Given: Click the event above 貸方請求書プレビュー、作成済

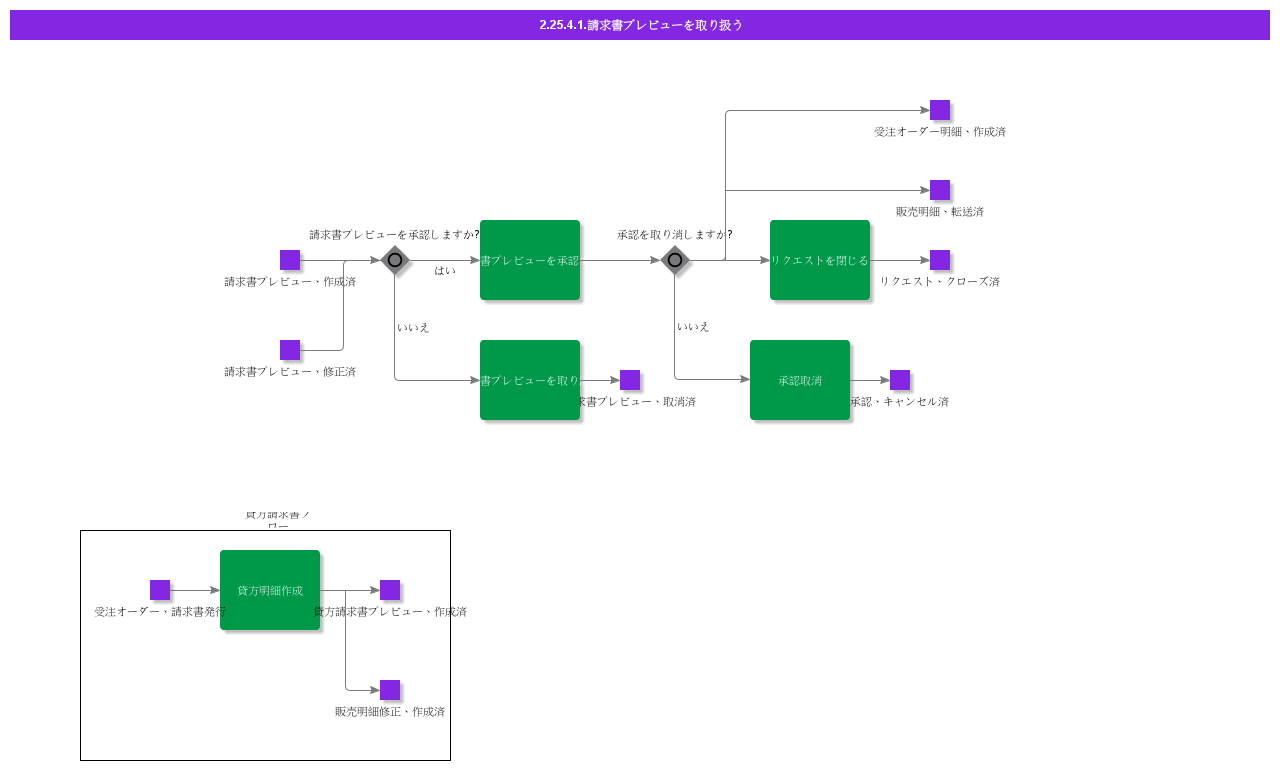Looking at the screenshot, I should point(390,590).
